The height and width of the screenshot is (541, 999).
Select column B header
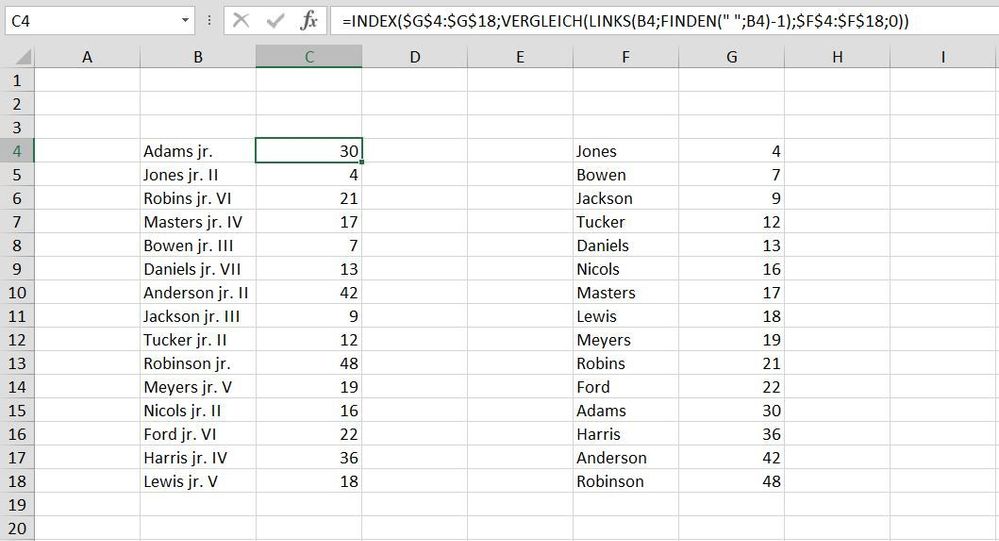(x=198, y=57)
